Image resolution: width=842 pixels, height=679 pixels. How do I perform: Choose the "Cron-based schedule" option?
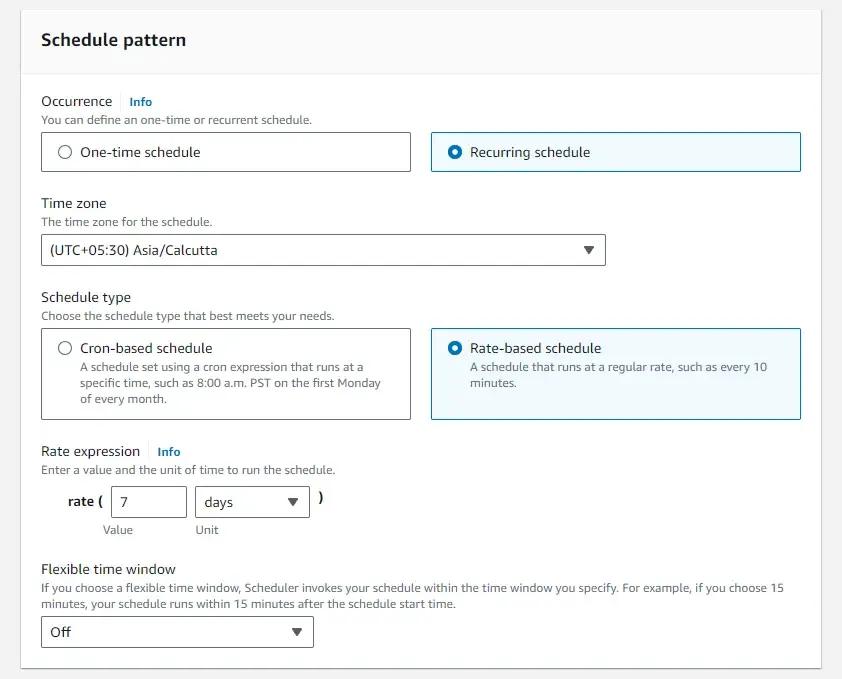click(64, 348)
